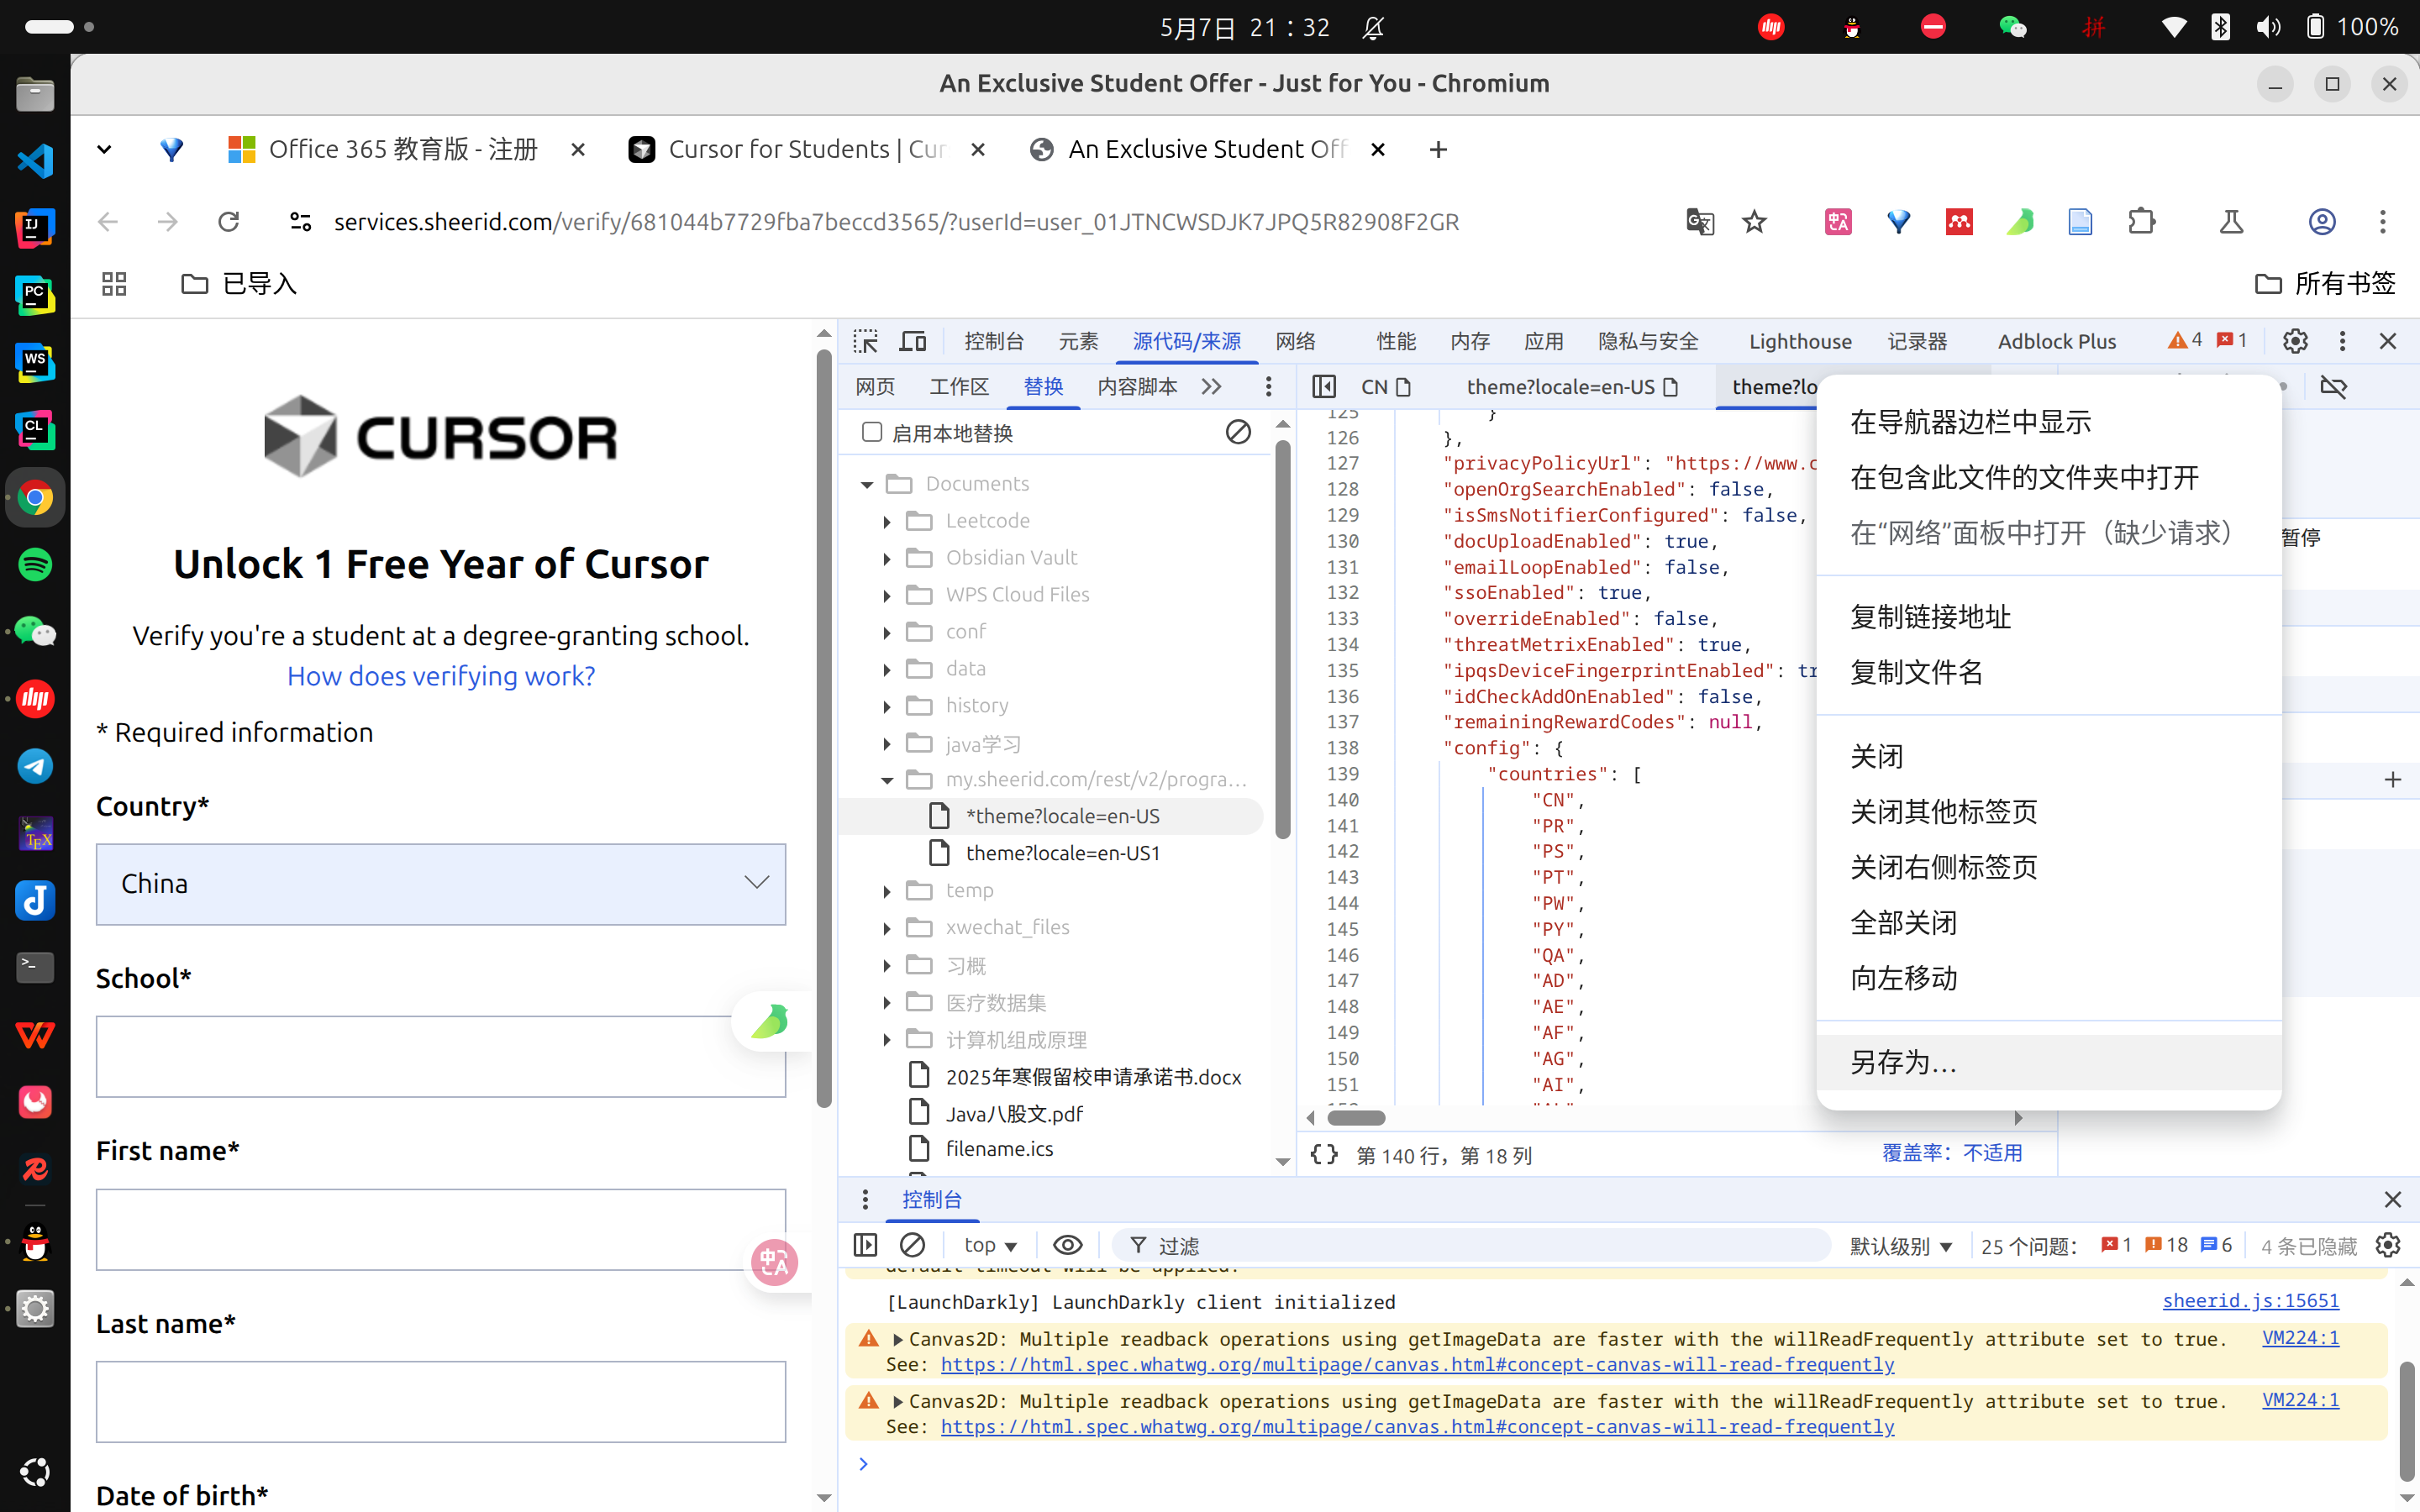2420x1512 pixels.
Task: Click the floating translate icon near First name
Action: [x=775, y=1263]
